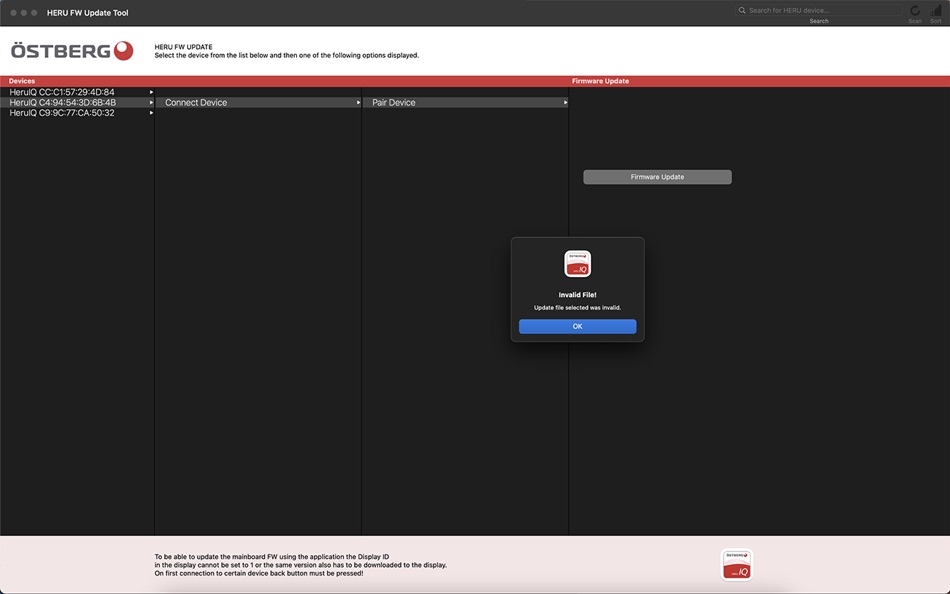The image size is (950, 594).
Task: Select device HeruIQ C9:9C:77:CA:50:32
Action: 77,113
